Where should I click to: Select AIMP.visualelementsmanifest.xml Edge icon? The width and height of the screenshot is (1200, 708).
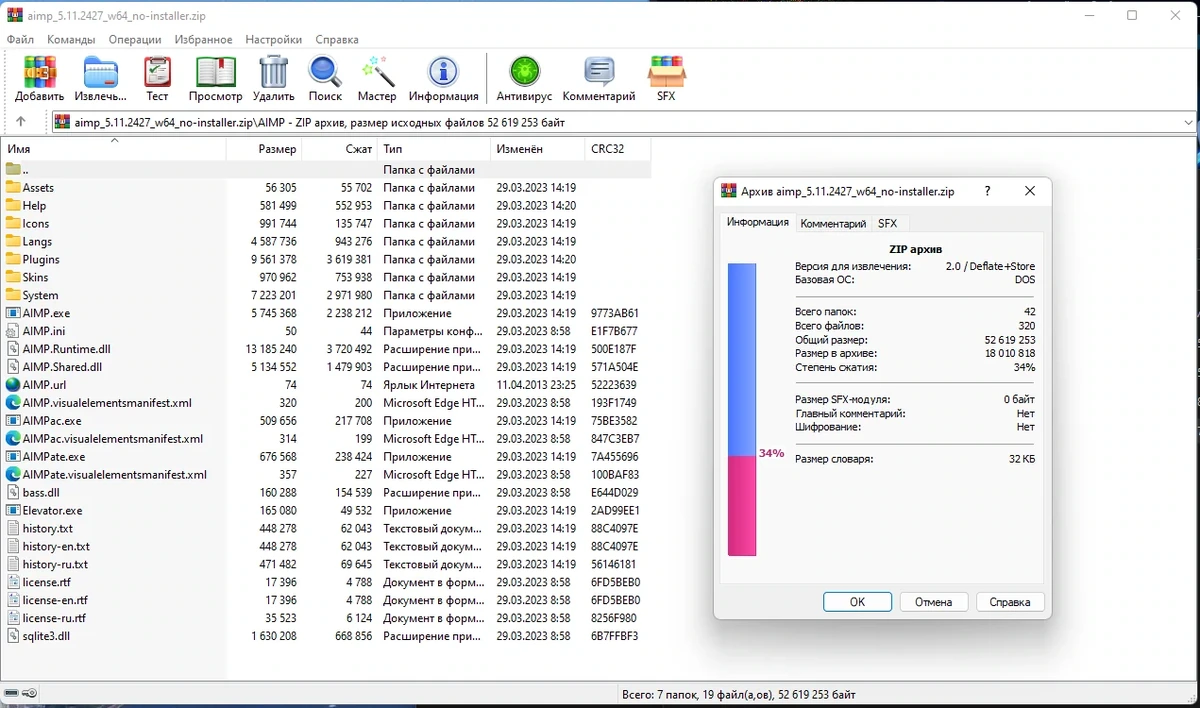13,403
